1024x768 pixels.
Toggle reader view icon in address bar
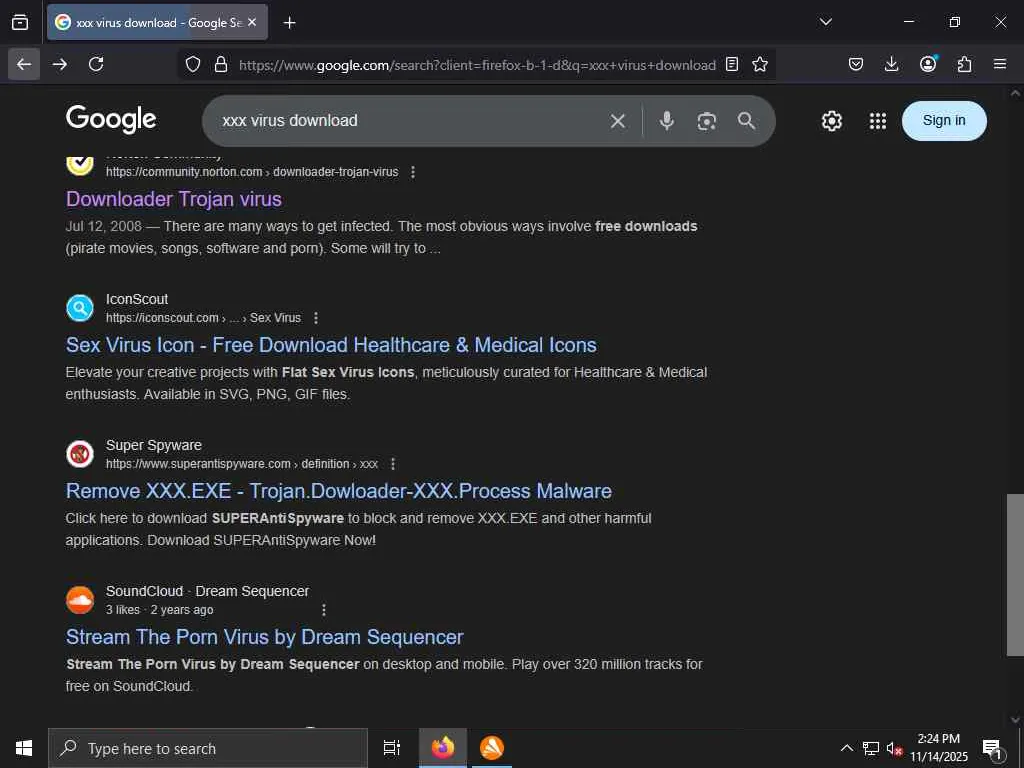coord(732,64)
